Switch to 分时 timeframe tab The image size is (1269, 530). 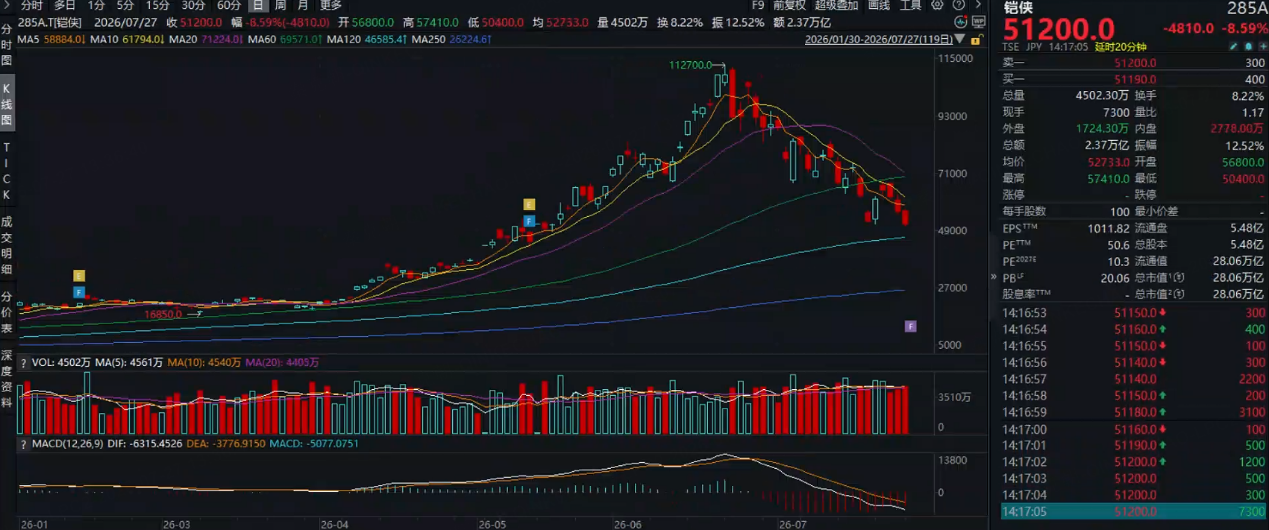[32, 5]
